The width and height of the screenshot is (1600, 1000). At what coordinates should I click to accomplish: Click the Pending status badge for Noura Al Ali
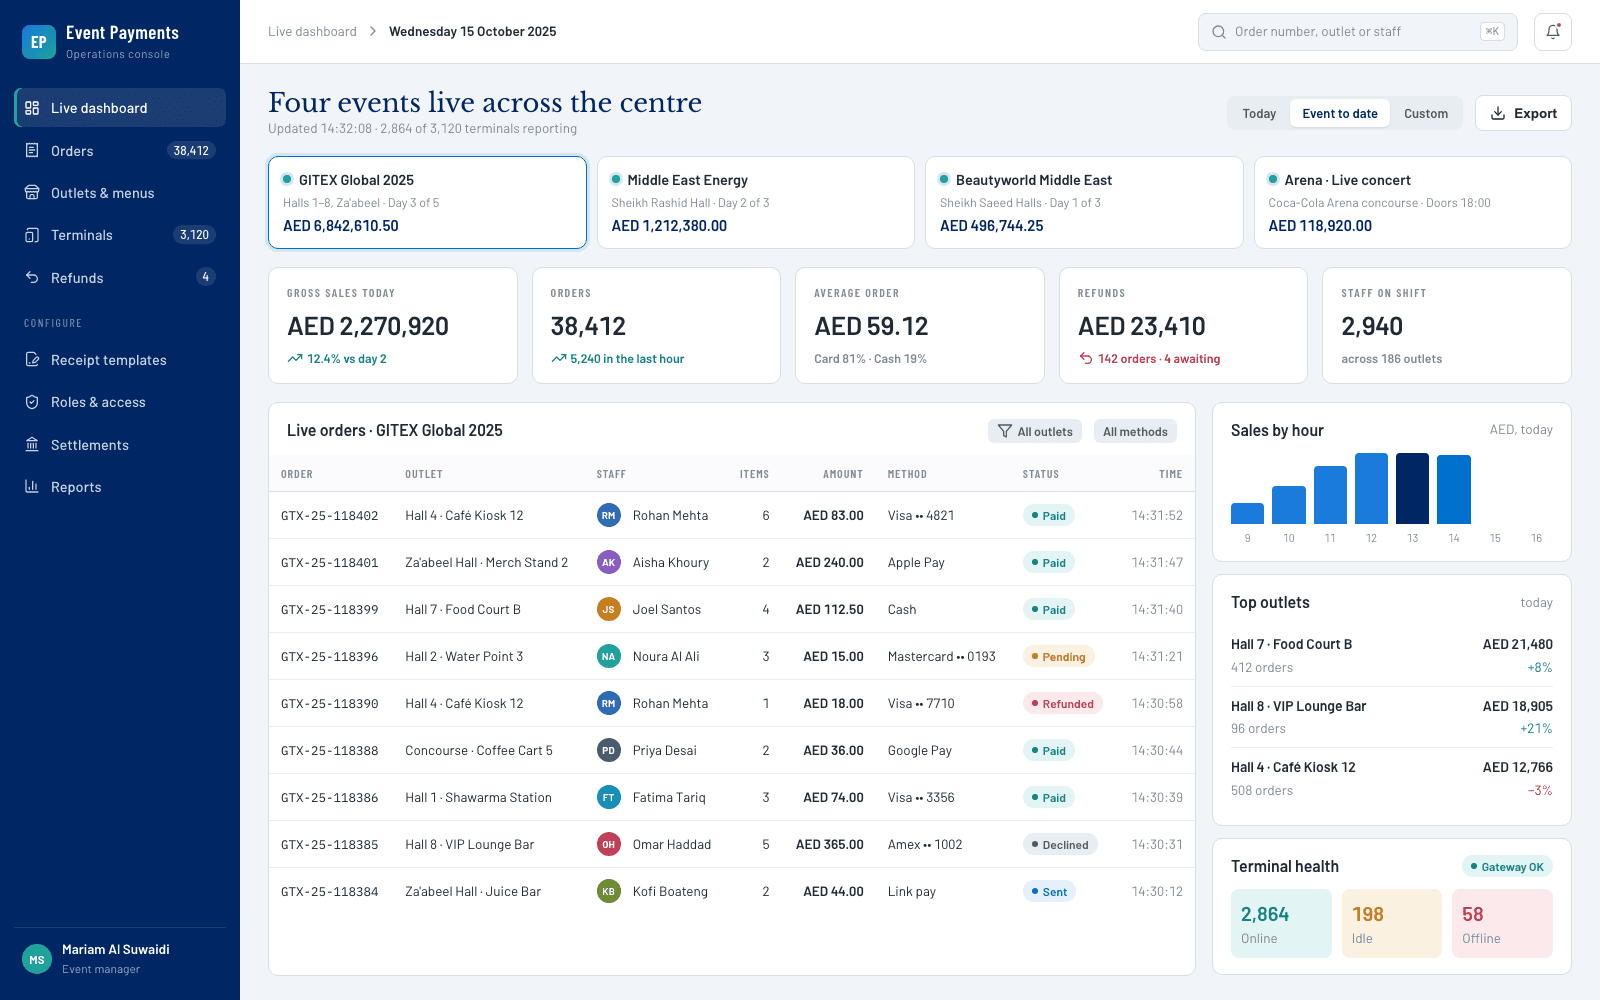pyautogui.click(x=1058, y=657)
